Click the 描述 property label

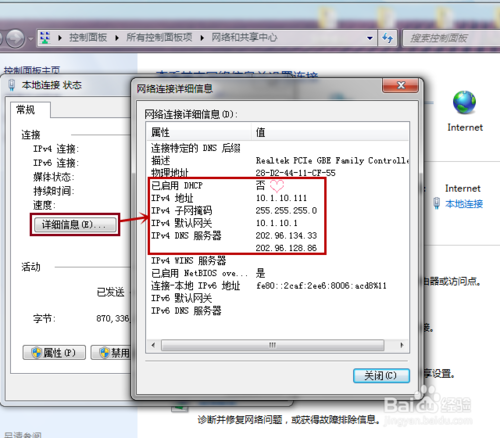(x=160, y=161)
